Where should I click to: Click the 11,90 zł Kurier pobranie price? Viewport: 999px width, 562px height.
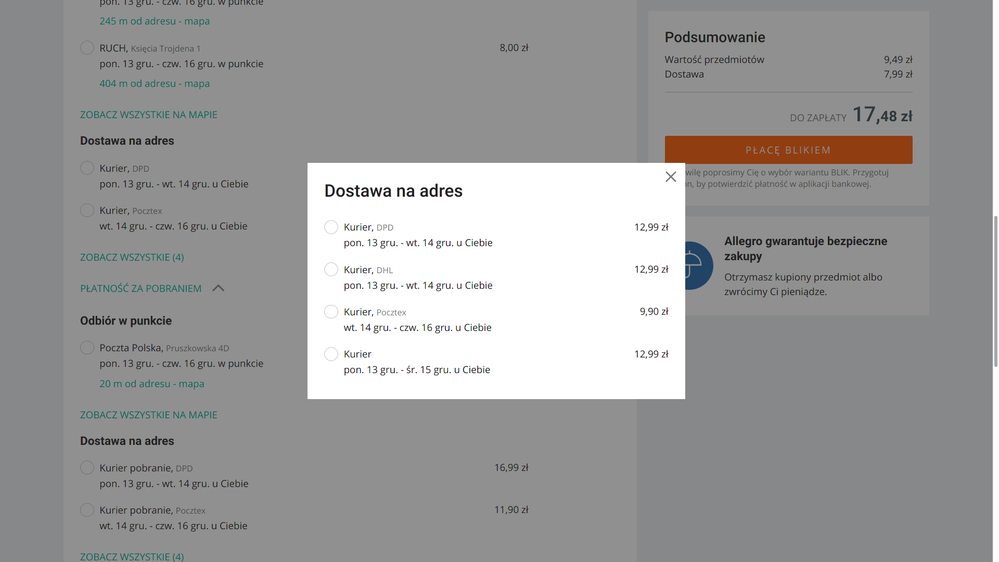[x=511, y=510]
